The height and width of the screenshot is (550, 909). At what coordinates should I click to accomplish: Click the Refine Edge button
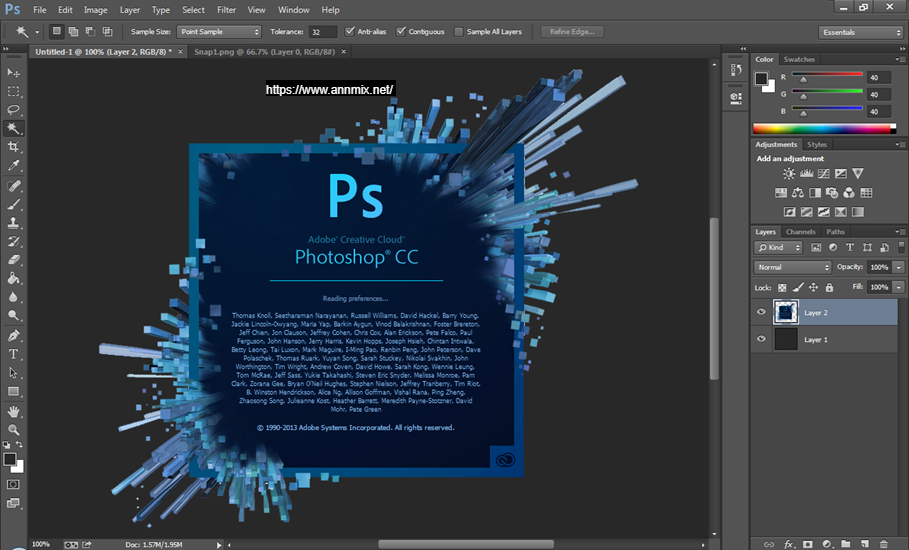point(572,32)
